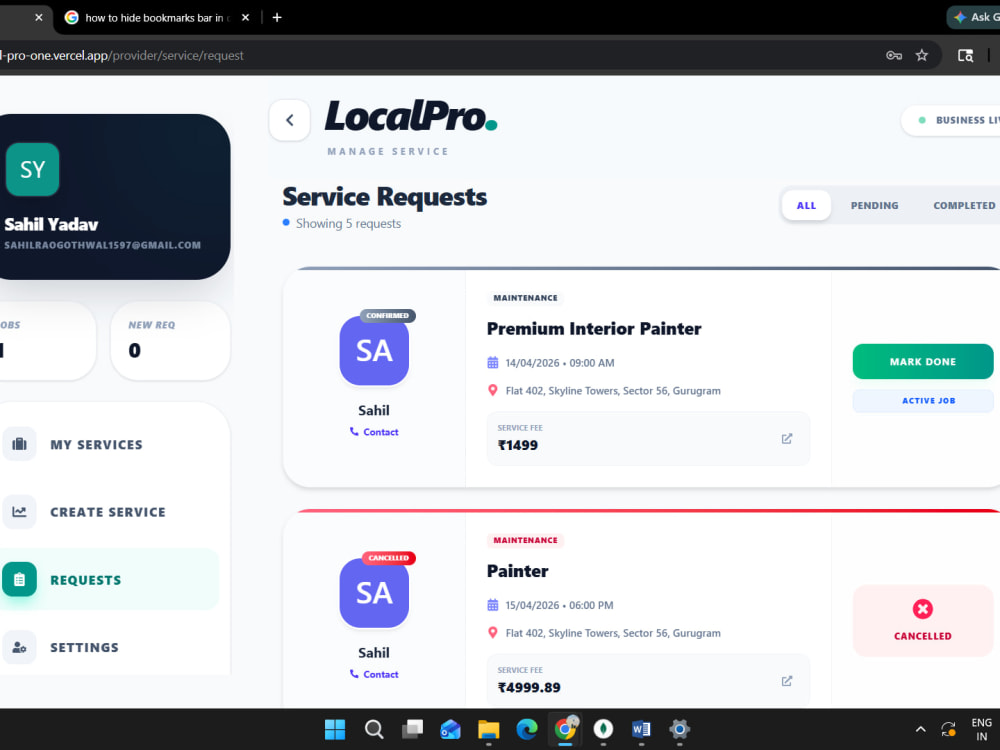Click SA avatar on Premium Interior Painter card
1000x750 pixels.
(374, 351)
